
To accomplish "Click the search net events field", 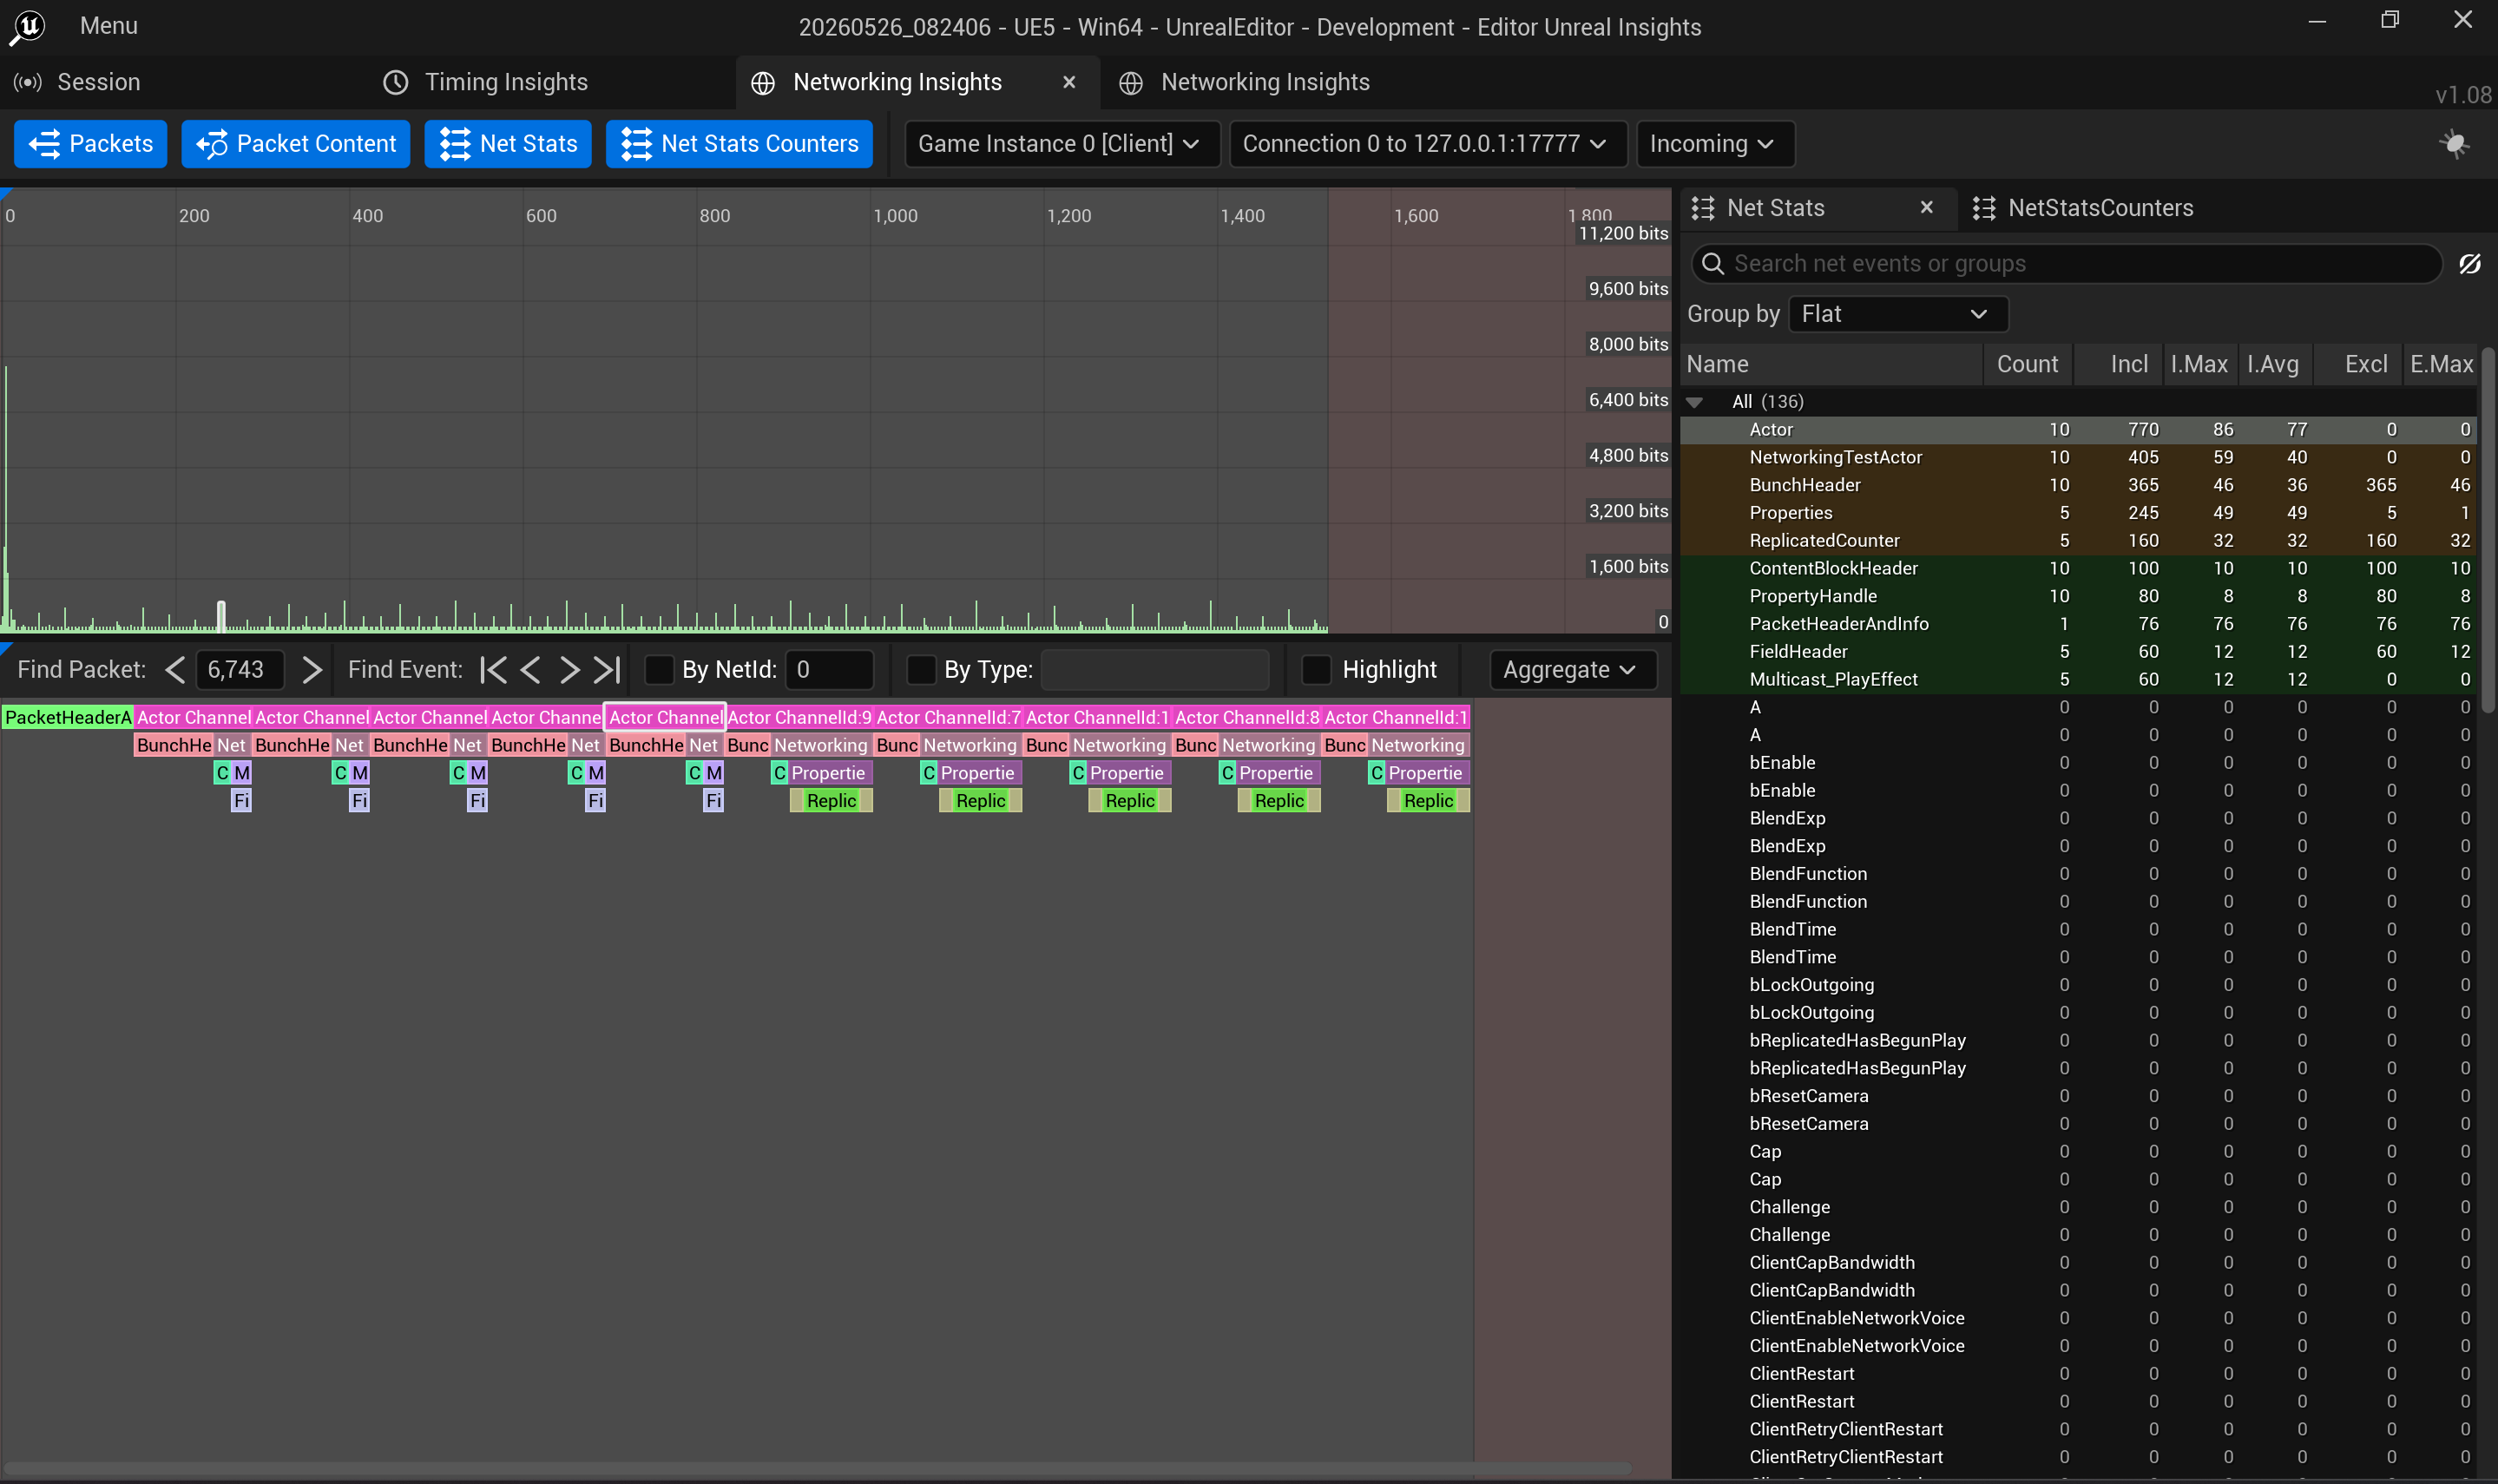I will point(2067,264).
